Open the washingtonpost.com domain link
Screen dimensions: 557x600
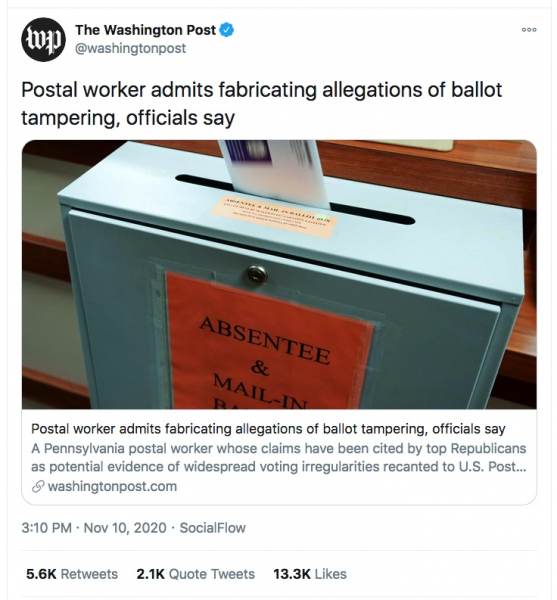coord(112,487)
